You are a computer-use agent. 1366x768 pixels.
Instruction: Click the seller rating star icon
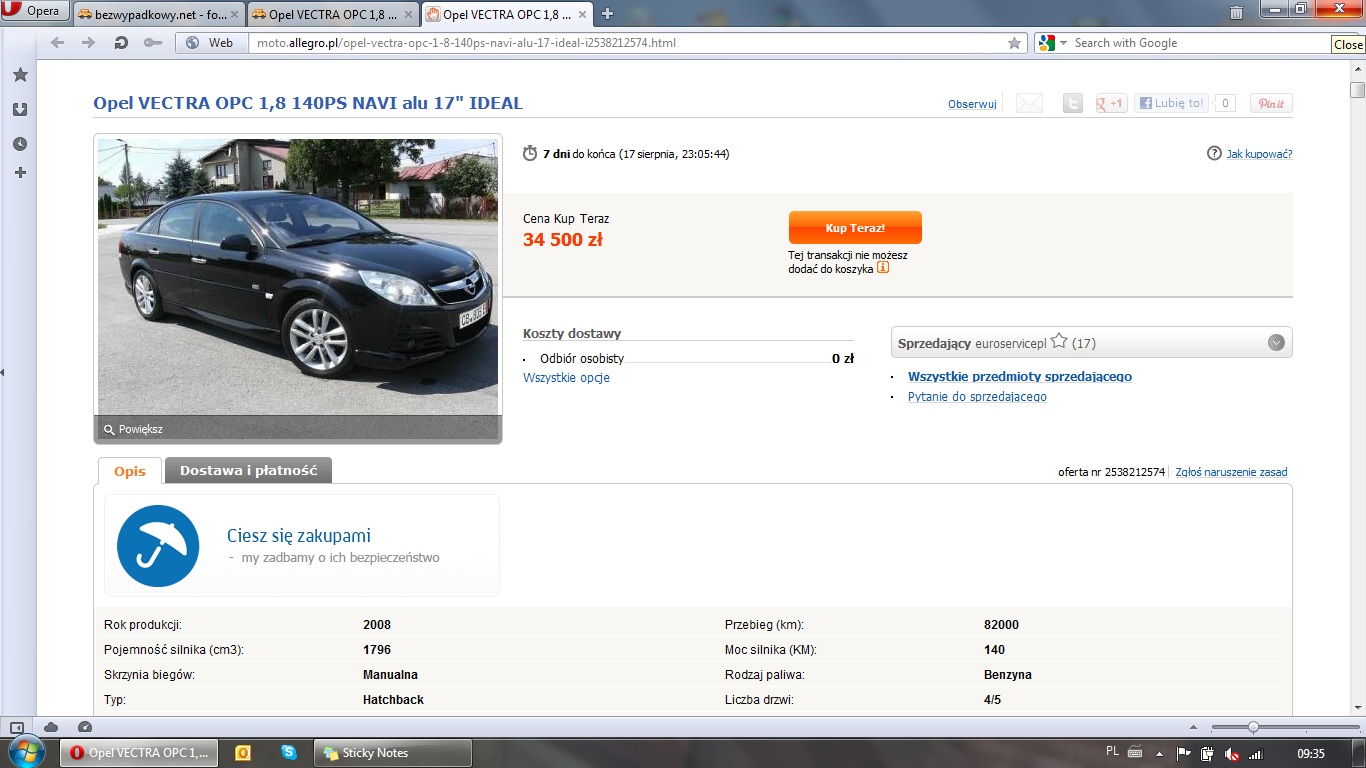(1059, 341)
